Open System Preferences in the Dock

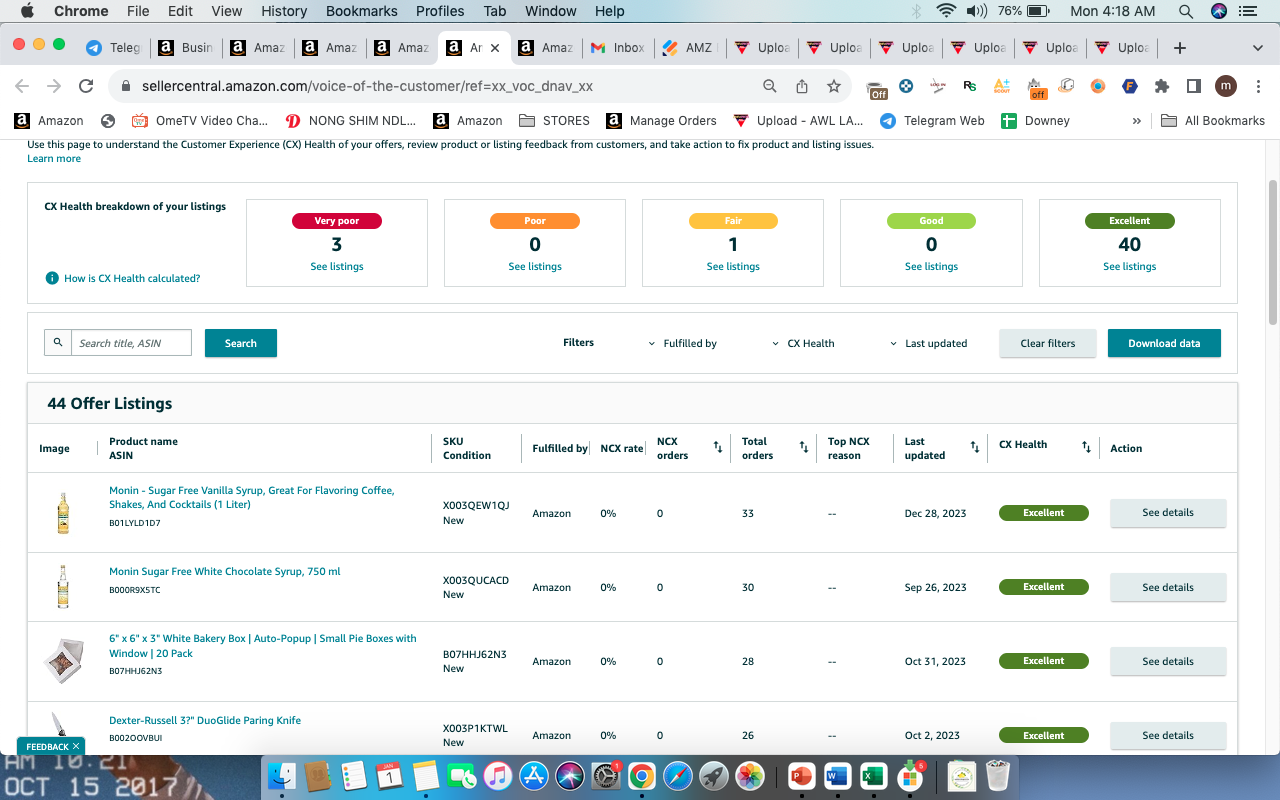click(605, 775)
